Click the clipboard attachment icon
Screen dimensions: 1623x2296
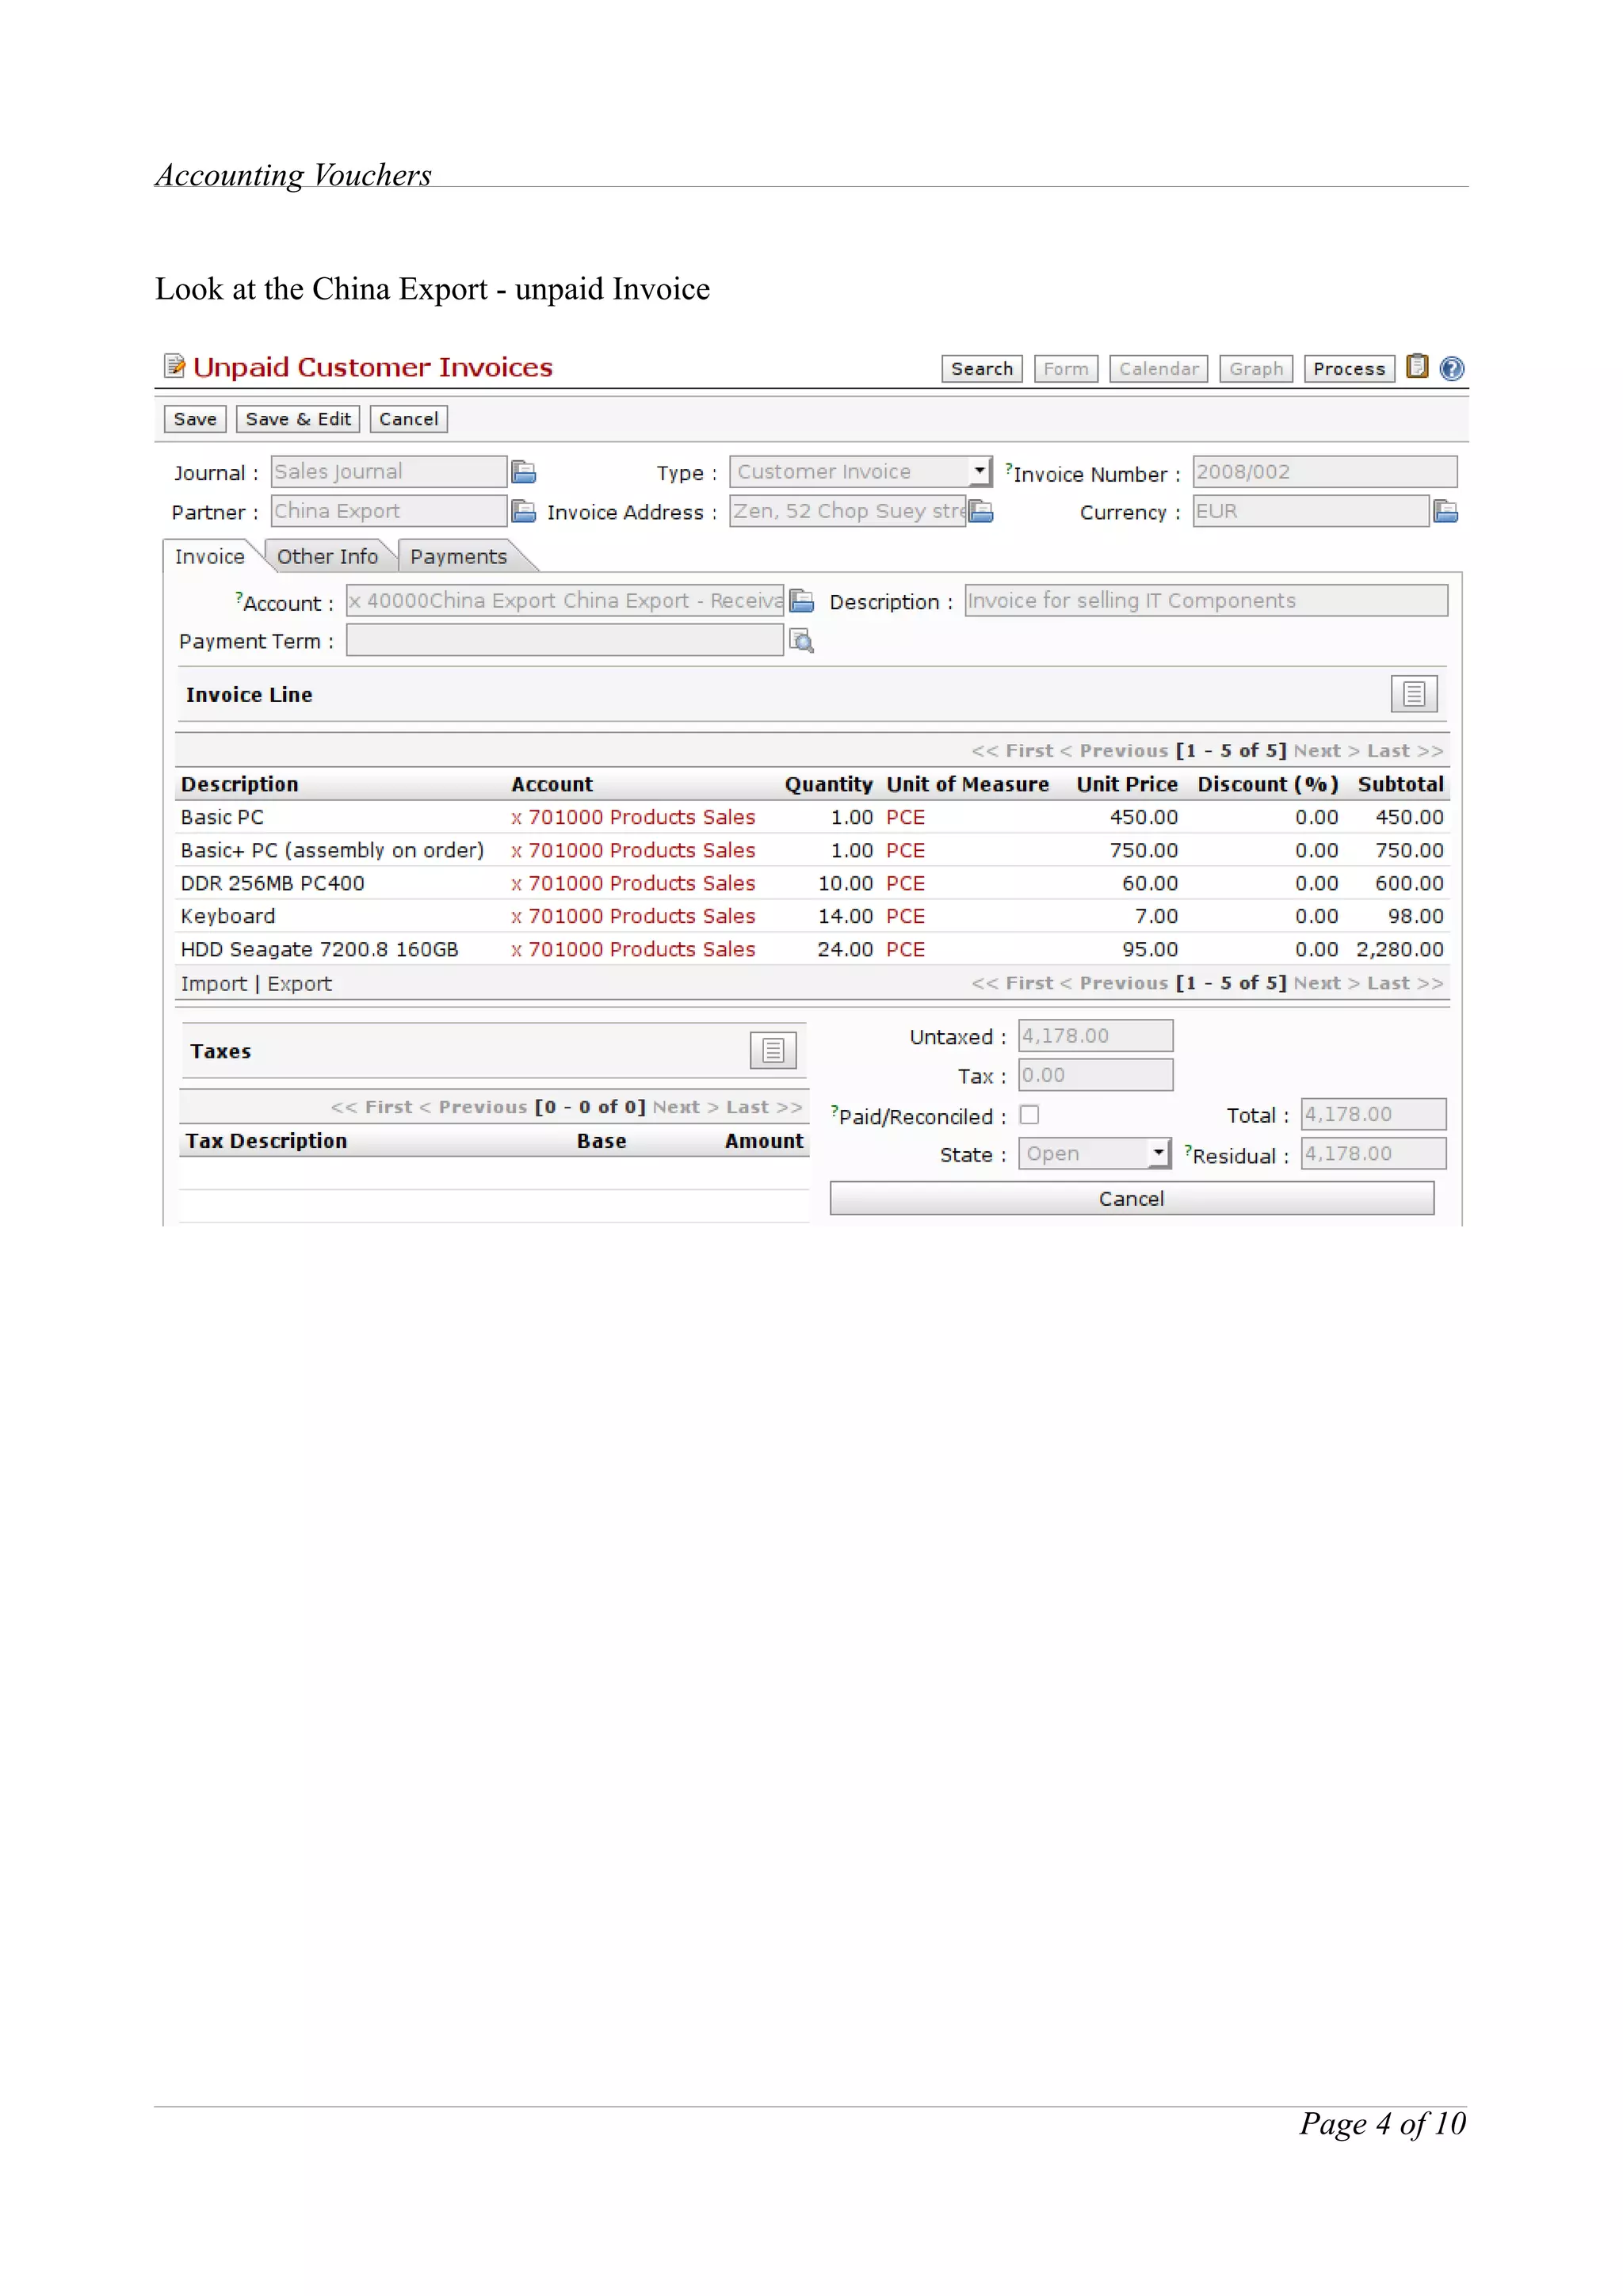[x=1416, y=367]
